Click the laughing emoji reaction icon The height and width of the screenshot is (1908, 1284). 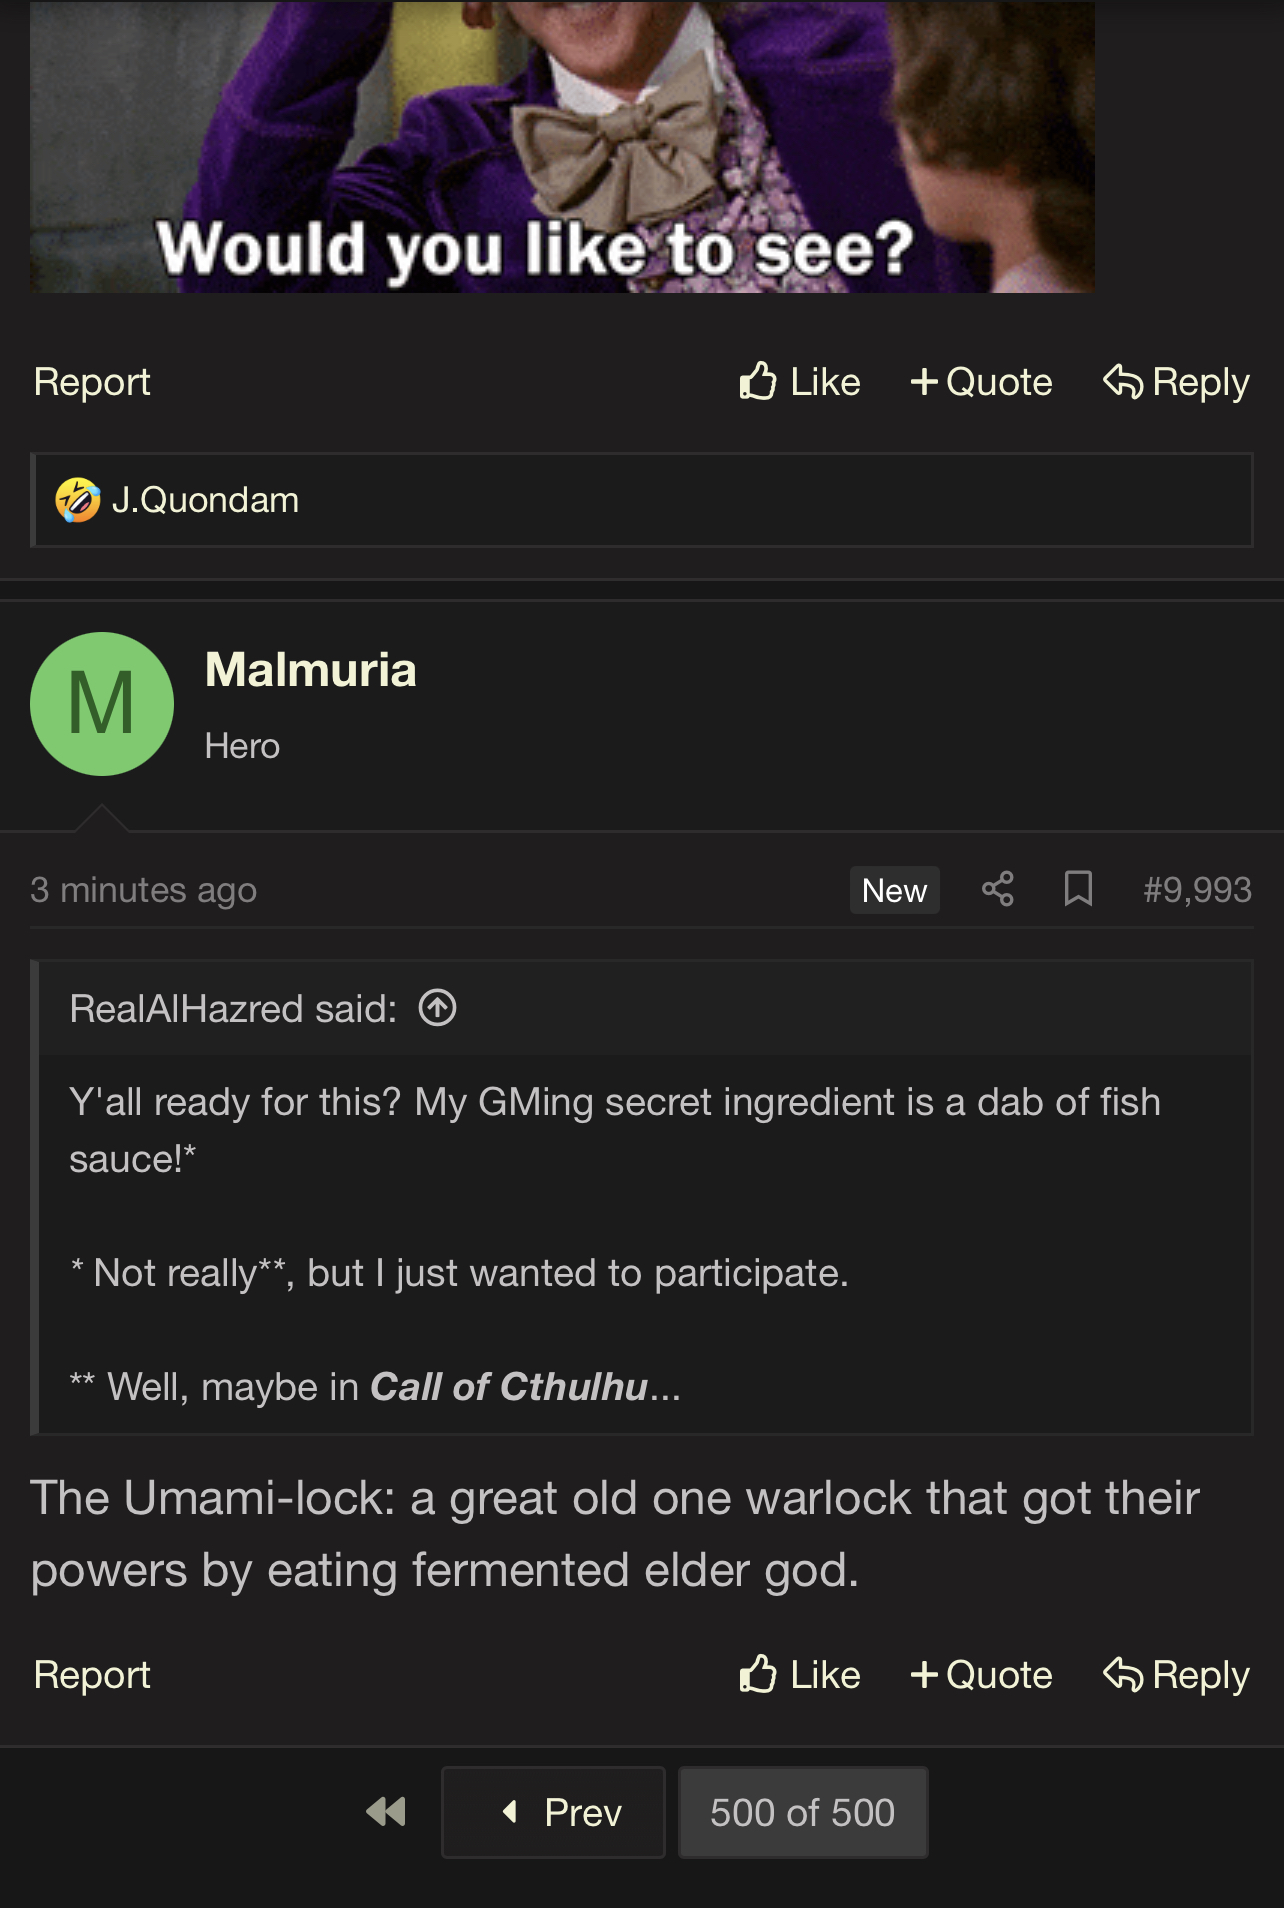[x=78, y=500]
